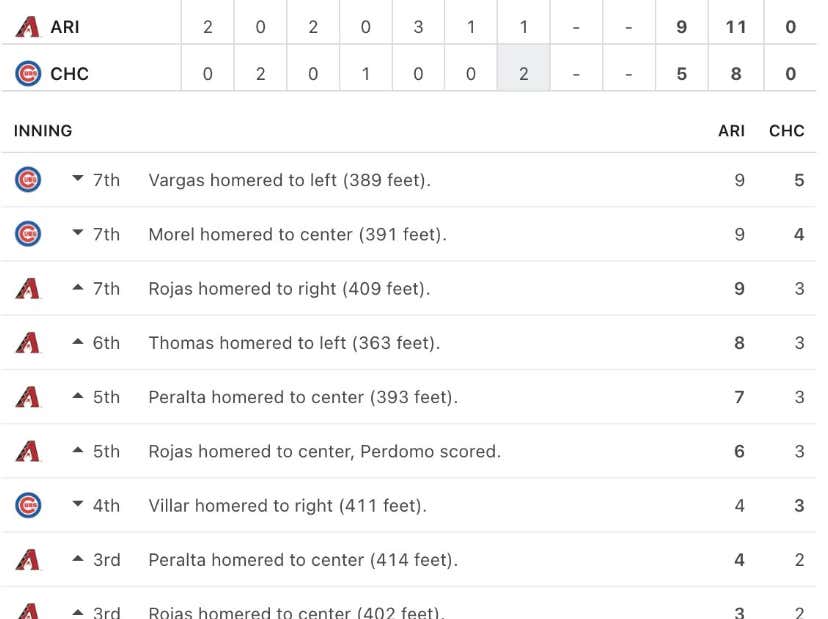
Task: Toggle the down arrow on the Vargas play row
Action: (78, 180)
